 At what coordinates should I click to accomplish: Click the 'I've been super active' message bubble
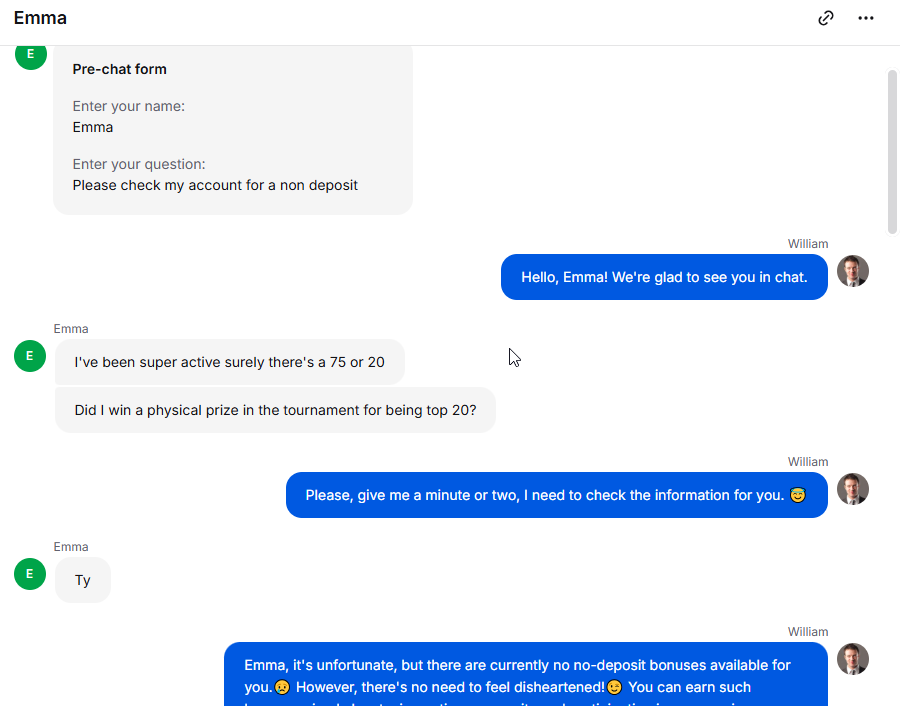point(230,362)
